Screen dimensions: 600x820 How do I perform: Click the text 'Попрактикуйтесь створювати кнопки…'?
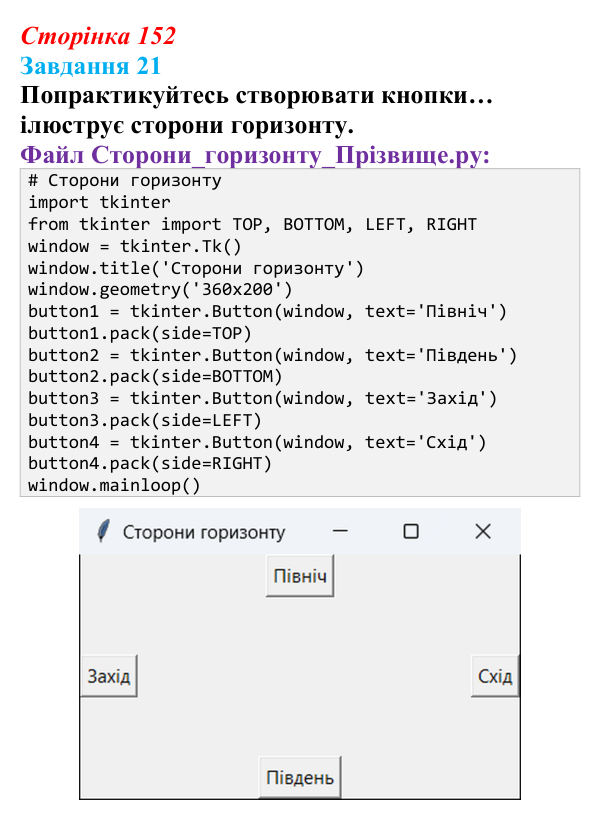click(256, 96)
